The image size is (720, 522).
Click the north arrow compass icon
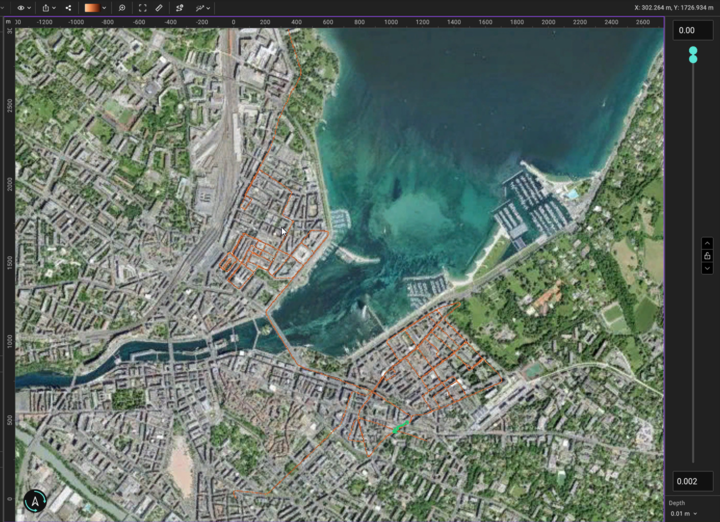[x=35, y=501]
